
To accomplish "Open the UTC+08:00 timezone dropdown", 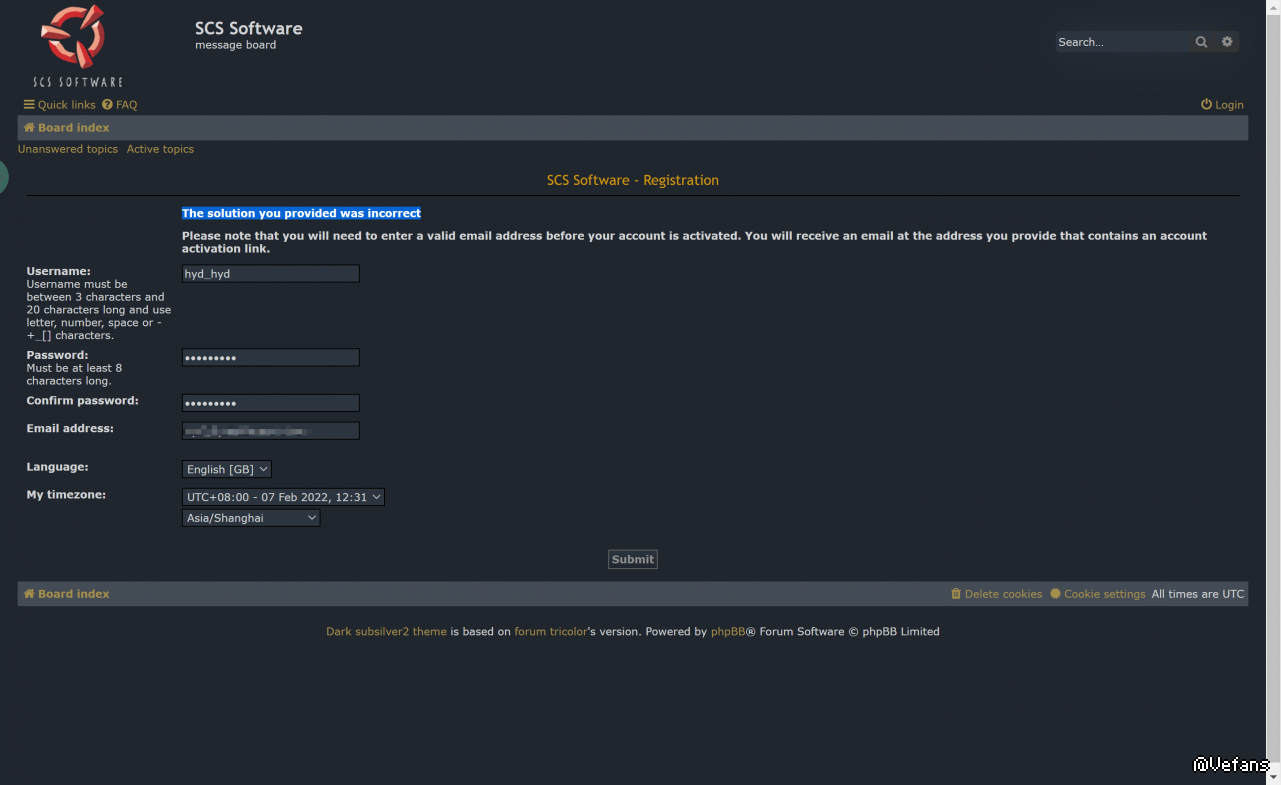I will [x=283, y=497].
